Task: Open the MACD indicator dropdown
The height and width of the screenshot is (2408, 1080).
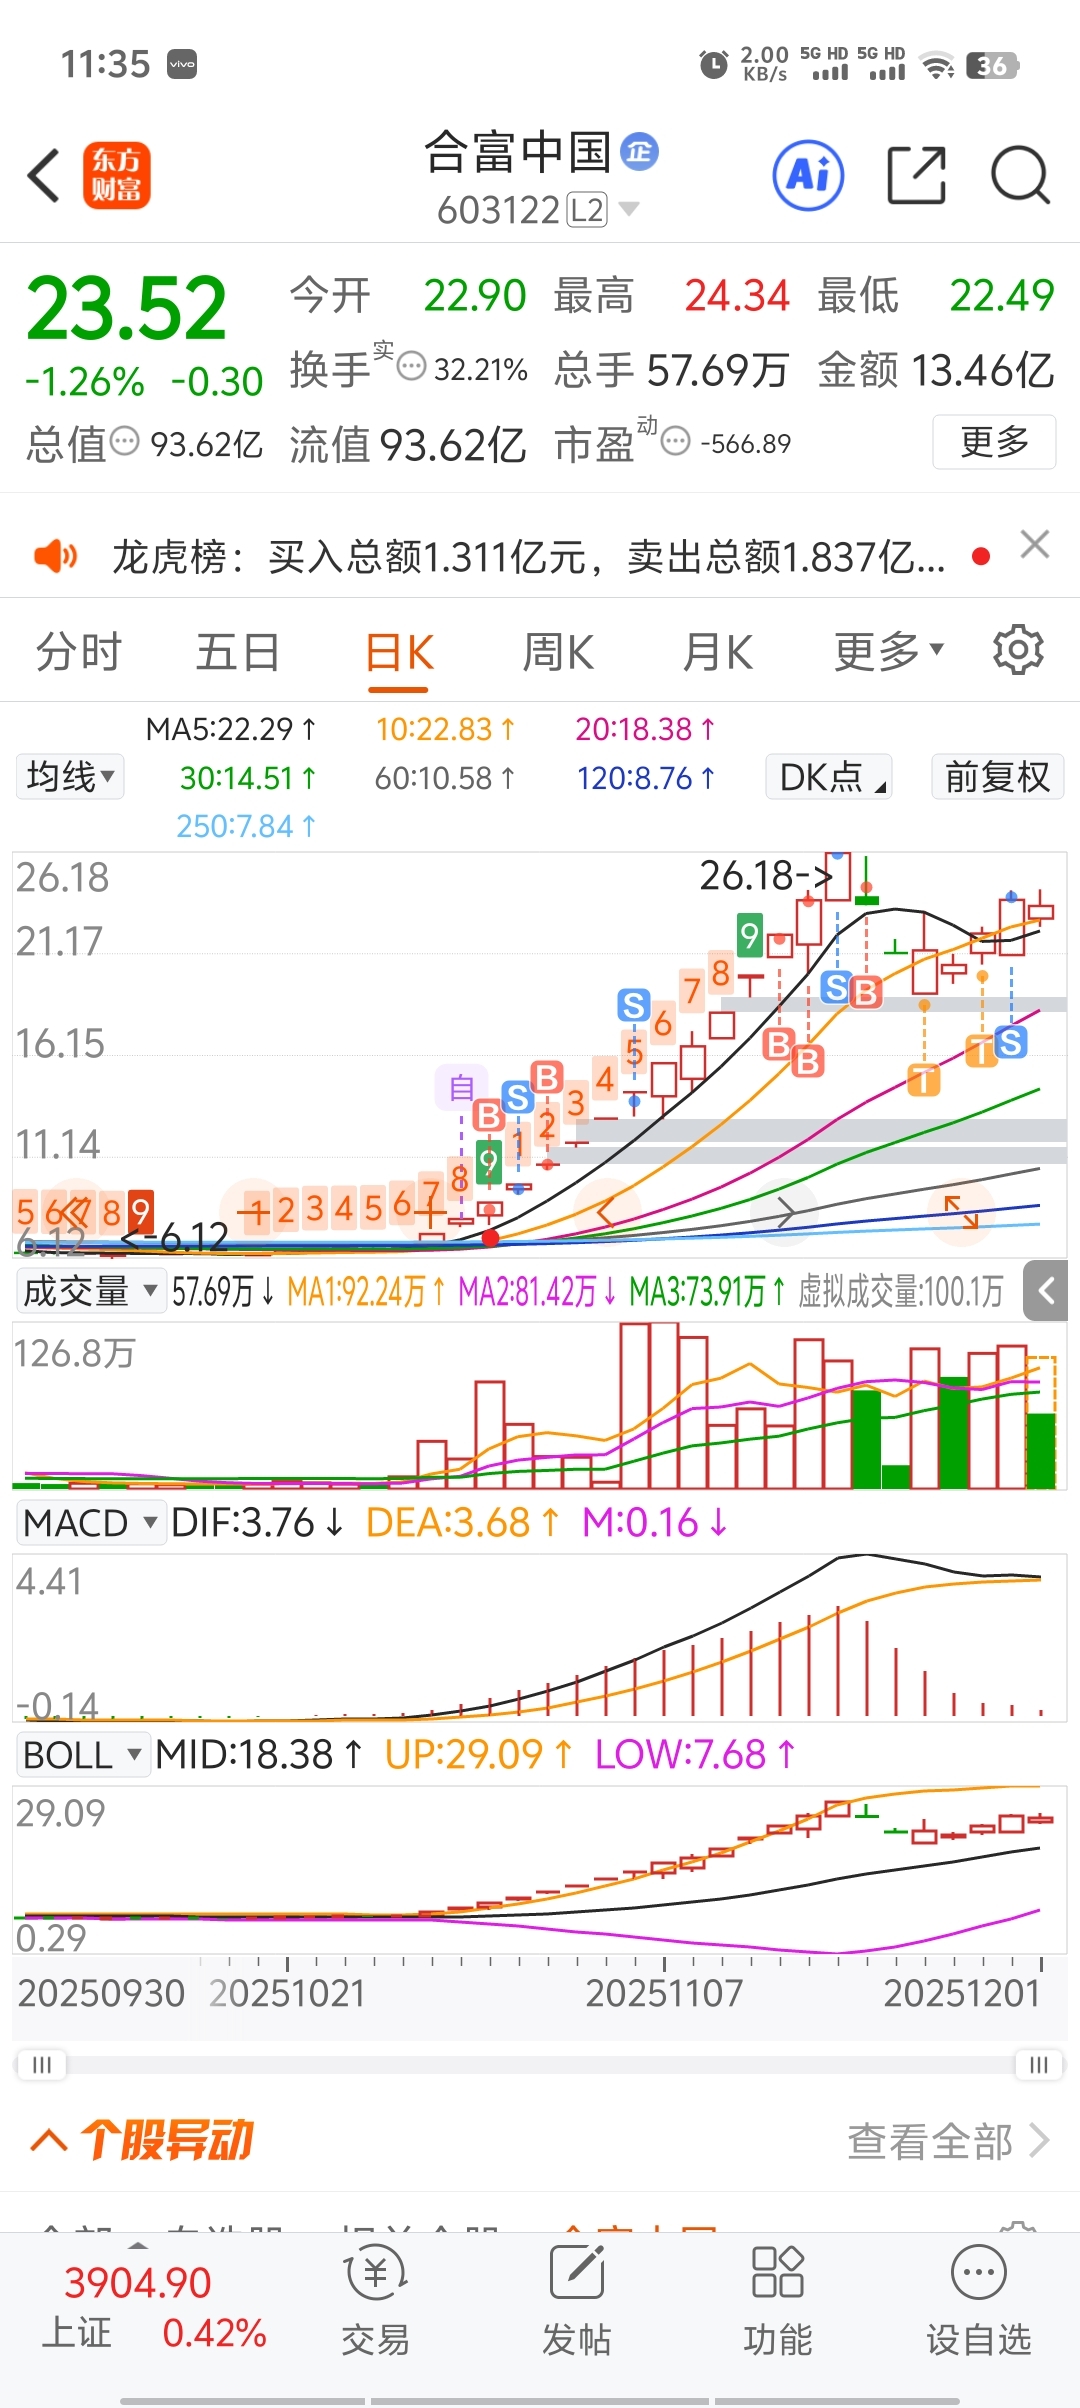Action: coord(90,1523)
